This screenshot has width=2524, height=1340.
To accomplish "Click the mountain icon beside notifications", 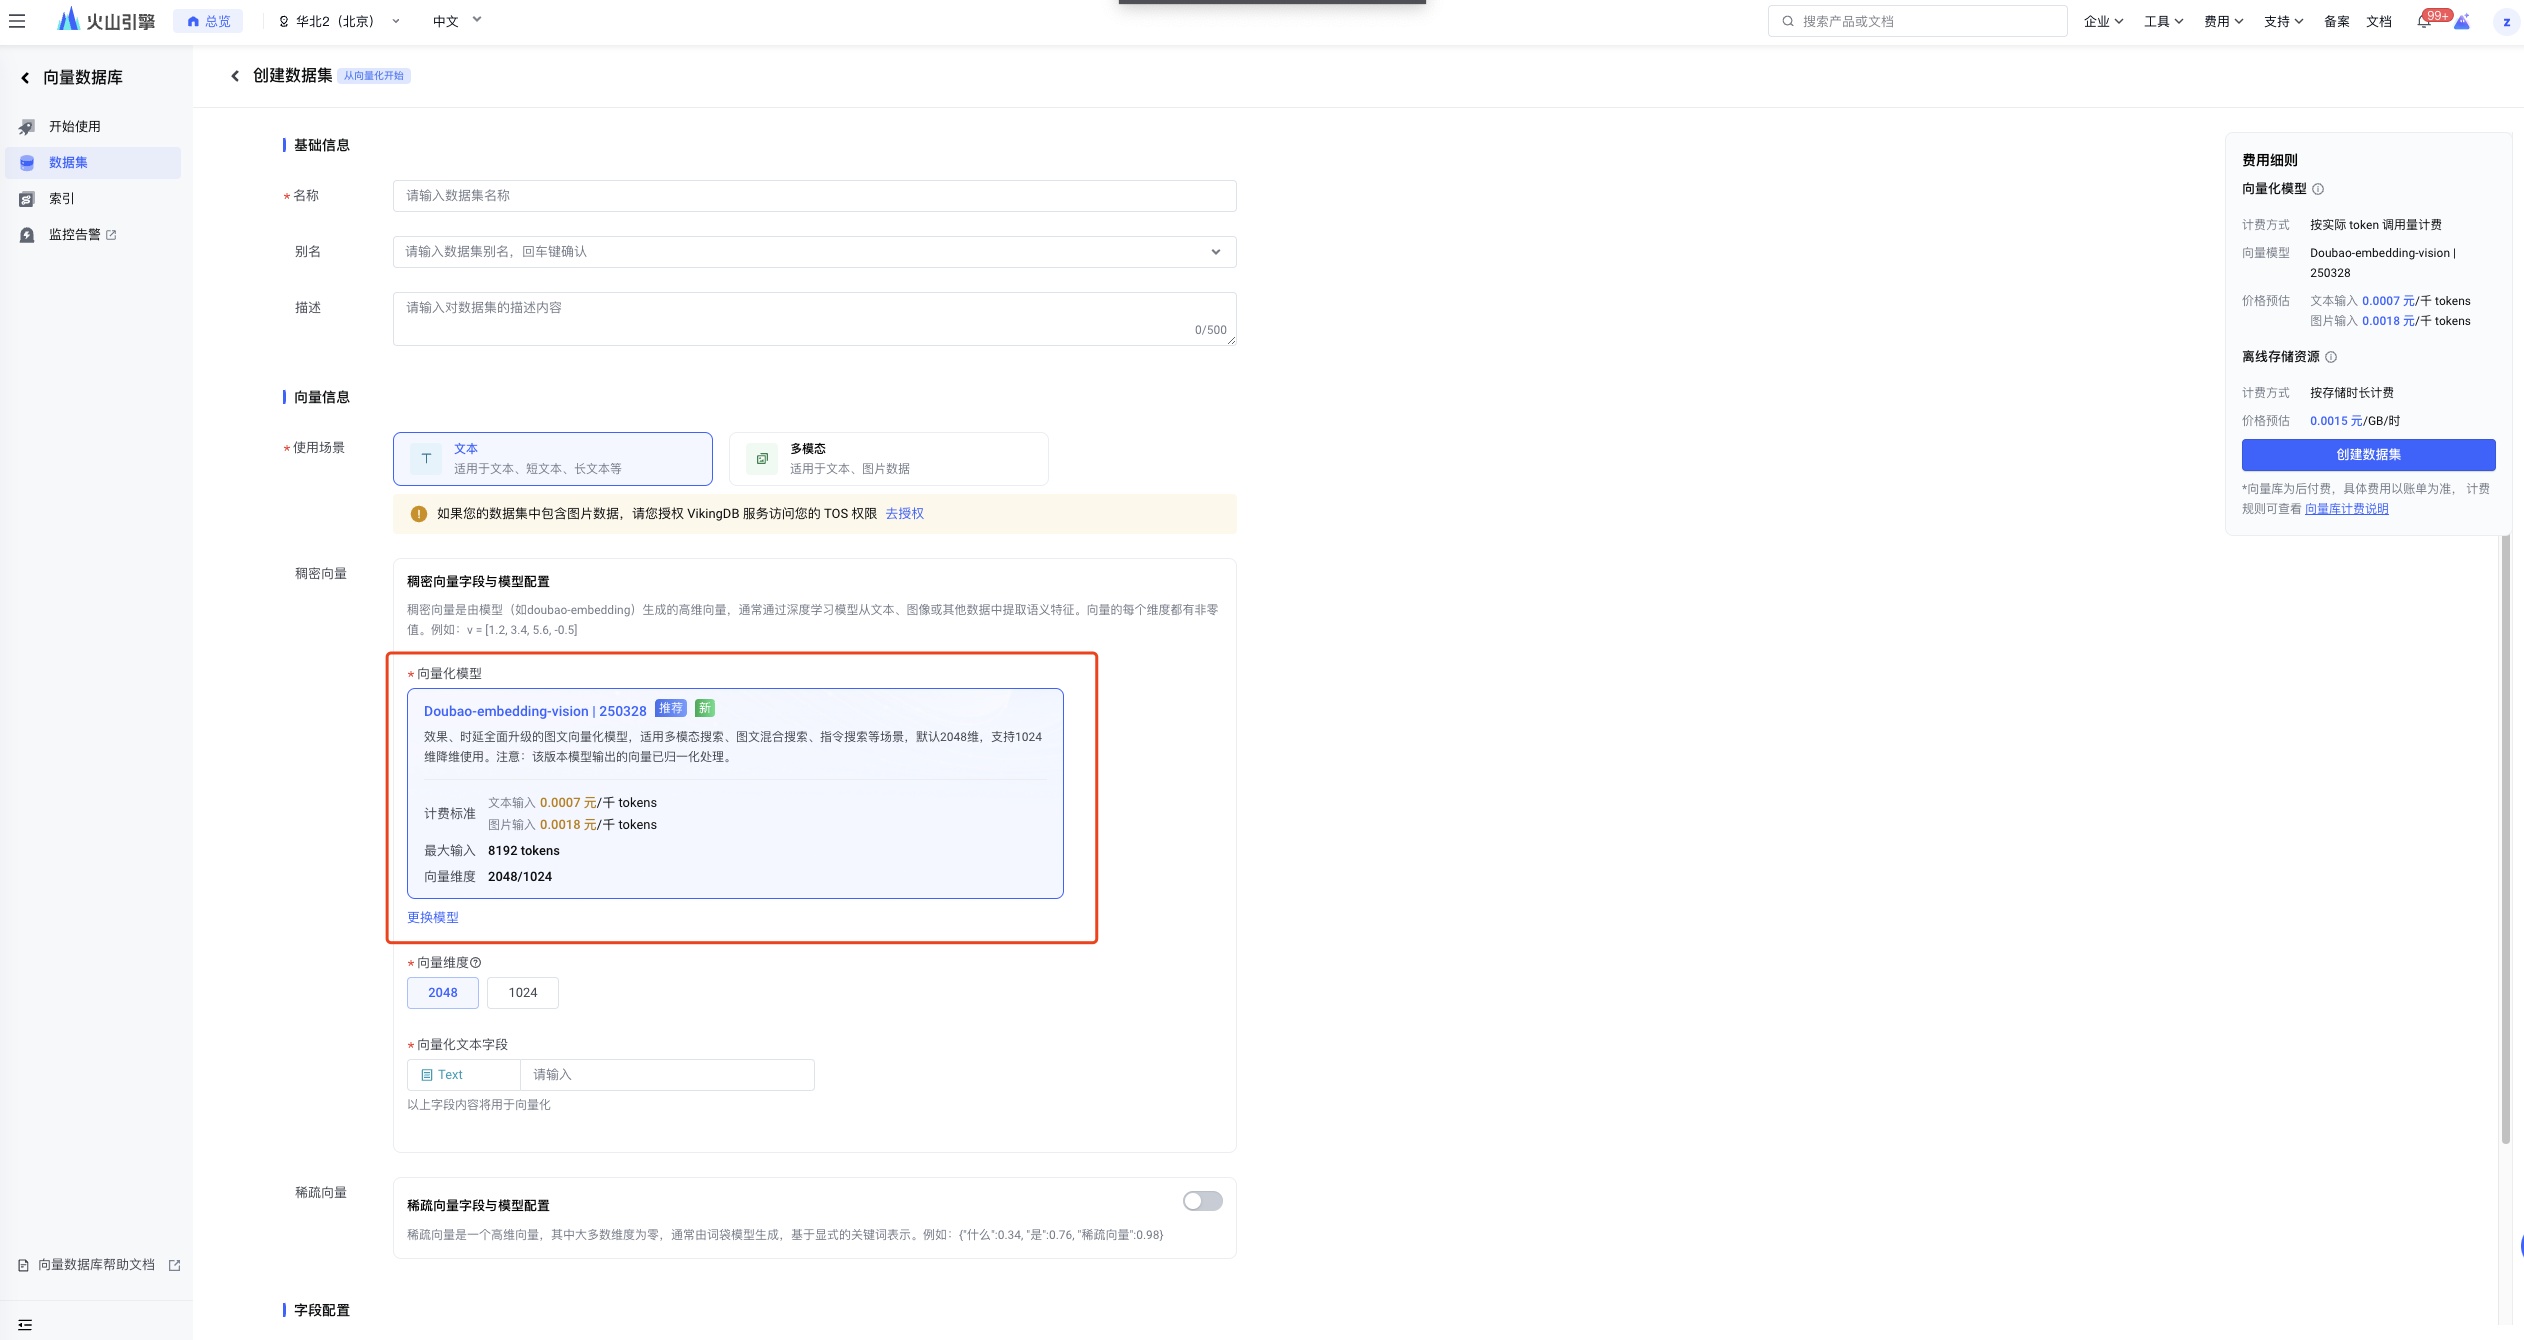I will pos(2462,21).
